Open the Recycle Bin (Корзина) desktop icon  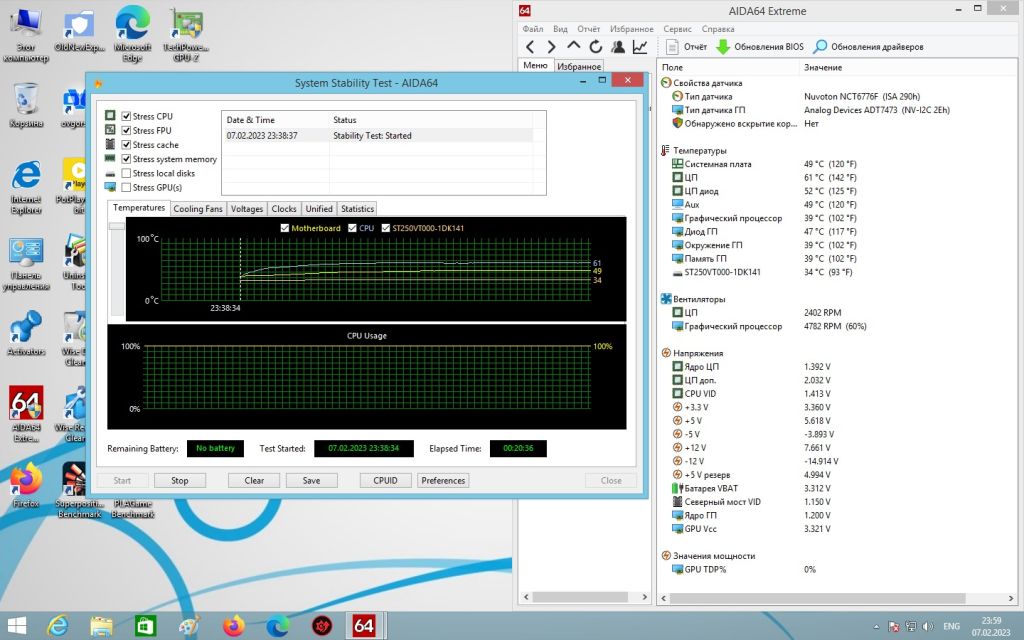(26, 105)
